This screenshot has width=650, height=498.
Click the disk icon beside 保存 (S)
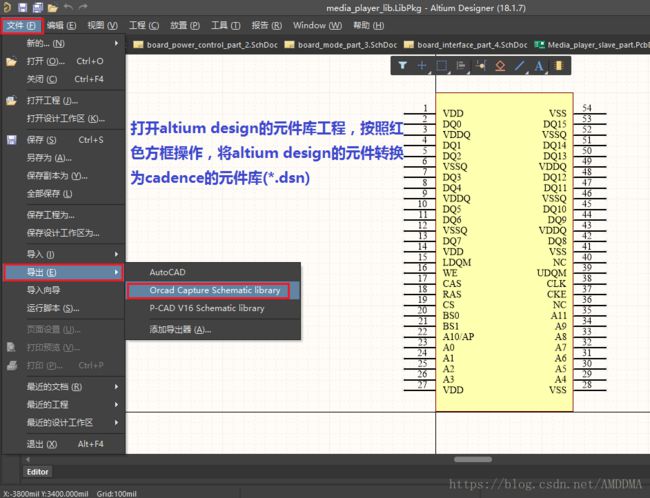point(12,140)
